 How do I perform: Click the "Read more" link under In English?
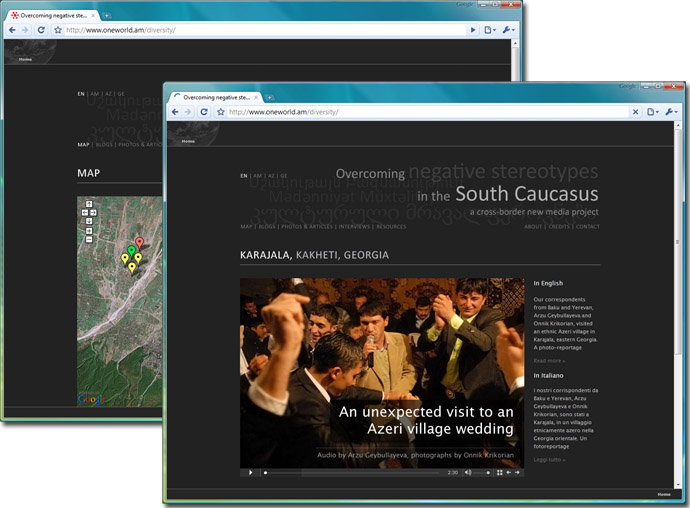pos(549,360)
